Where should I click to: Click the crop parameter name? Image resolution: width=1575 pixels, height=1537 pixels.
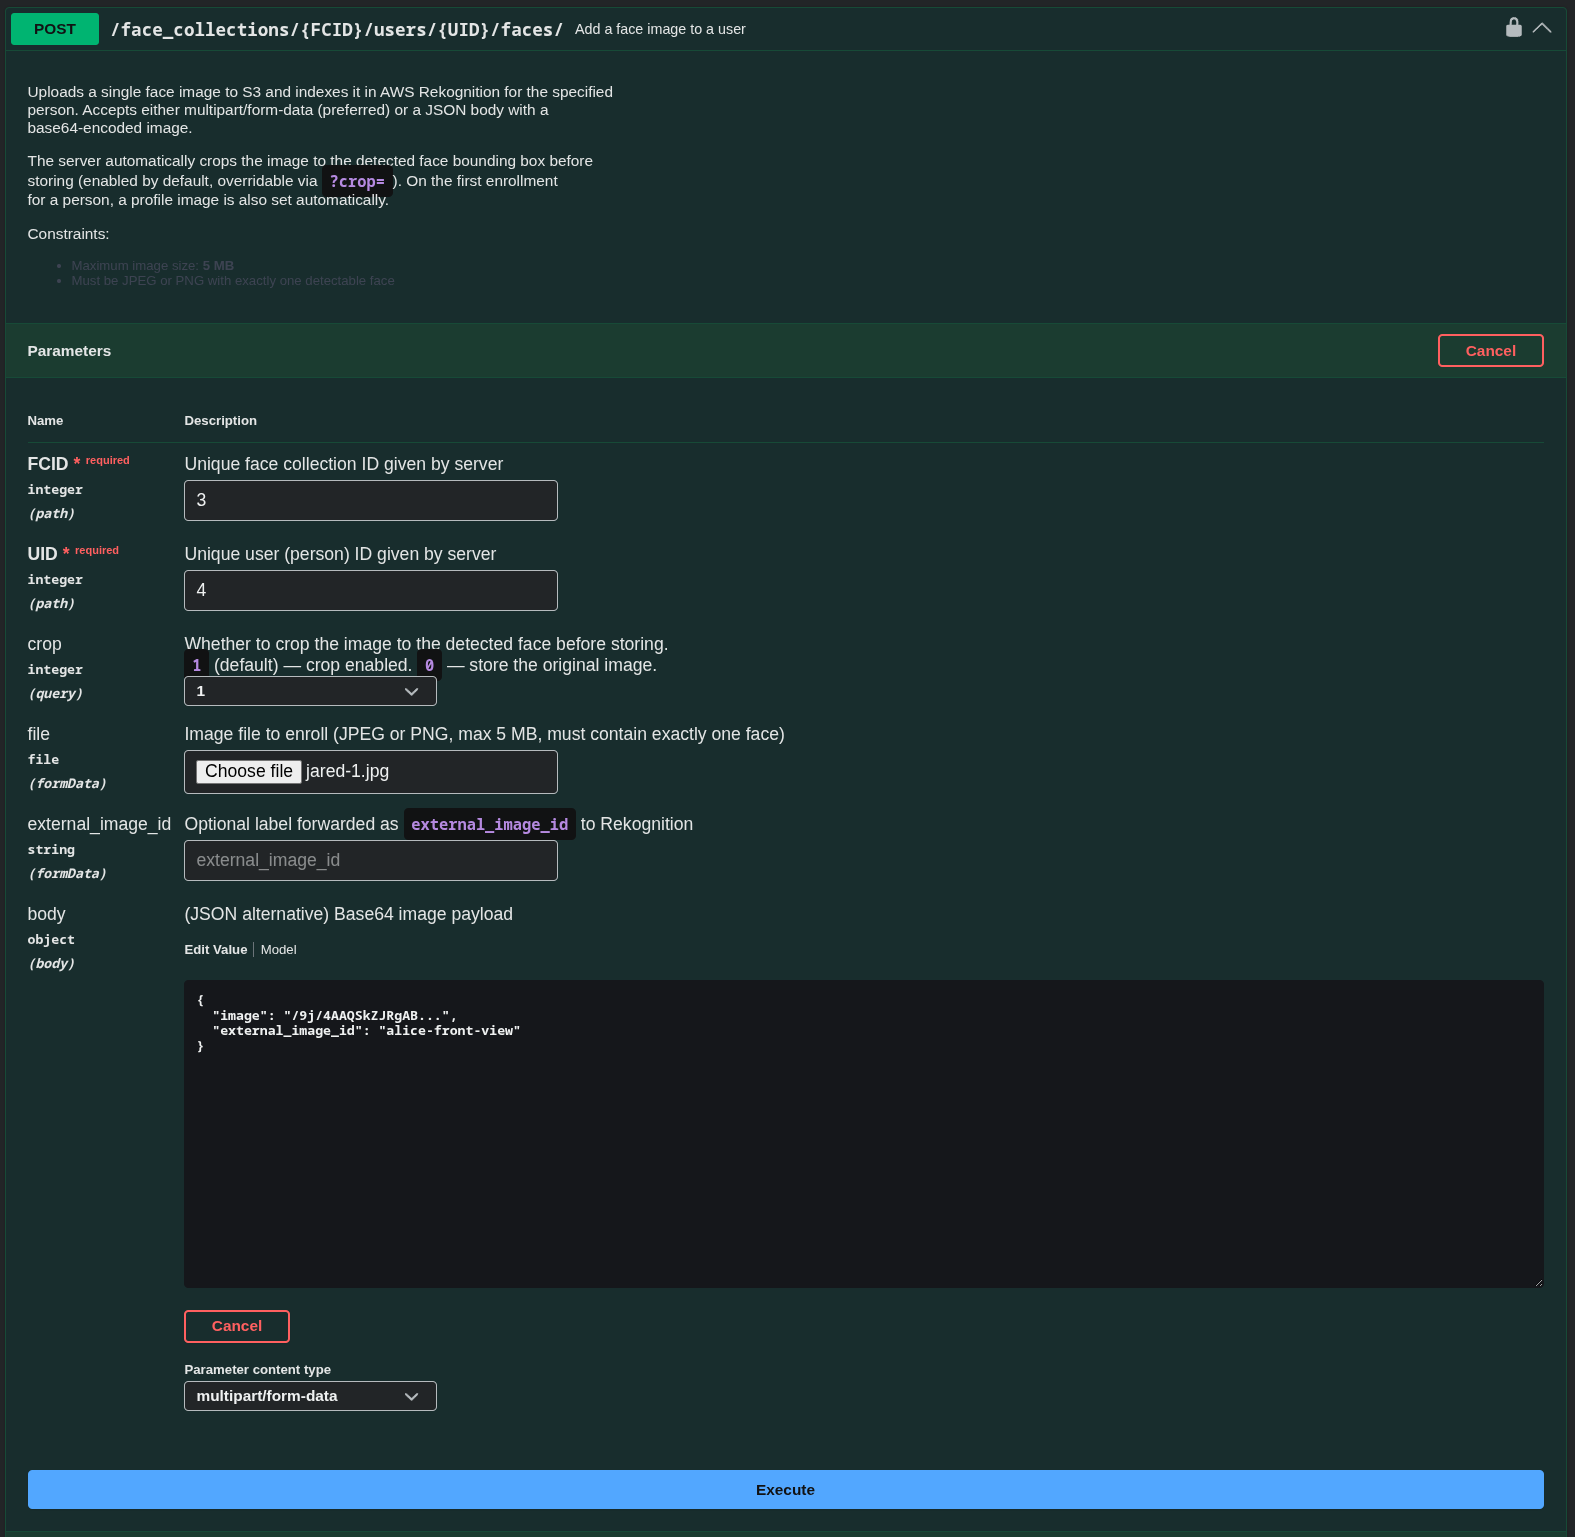point(44,644)
